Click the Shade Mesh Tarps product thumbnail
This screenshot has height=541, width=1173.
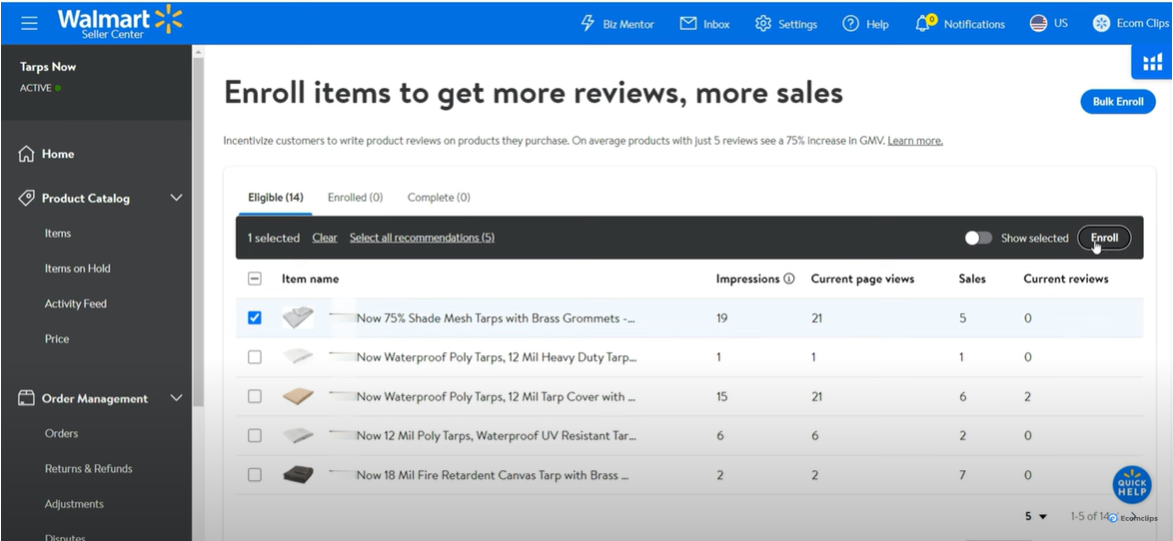(298, 318)
